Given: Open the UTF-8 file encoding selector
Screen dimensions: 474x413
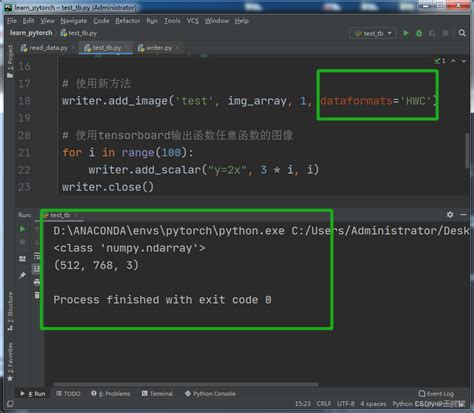Looking at the screenshot, I should (346, 404).
